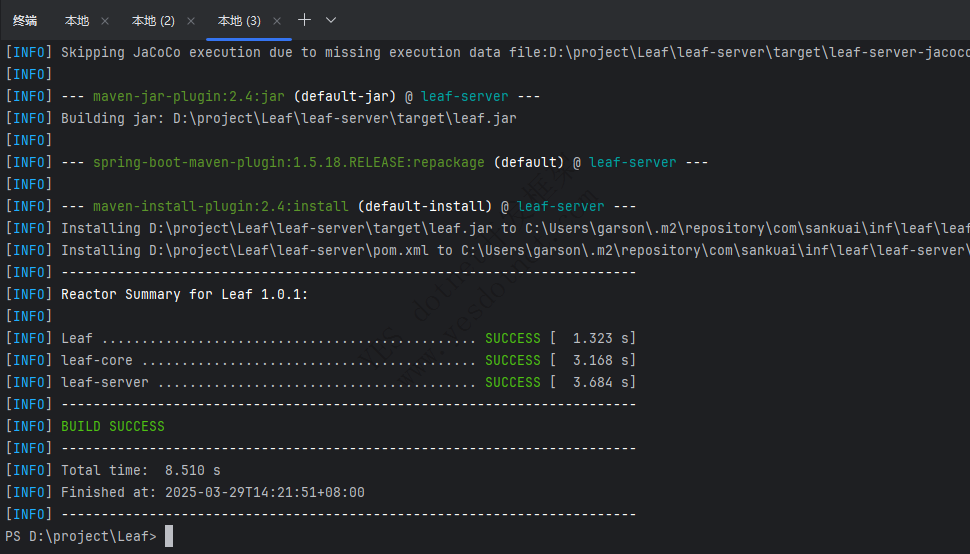This screenshot has width=970, height=554.
Task: Click the 'Installing ... leaf.jar' line
Action: tap(515, 229)
